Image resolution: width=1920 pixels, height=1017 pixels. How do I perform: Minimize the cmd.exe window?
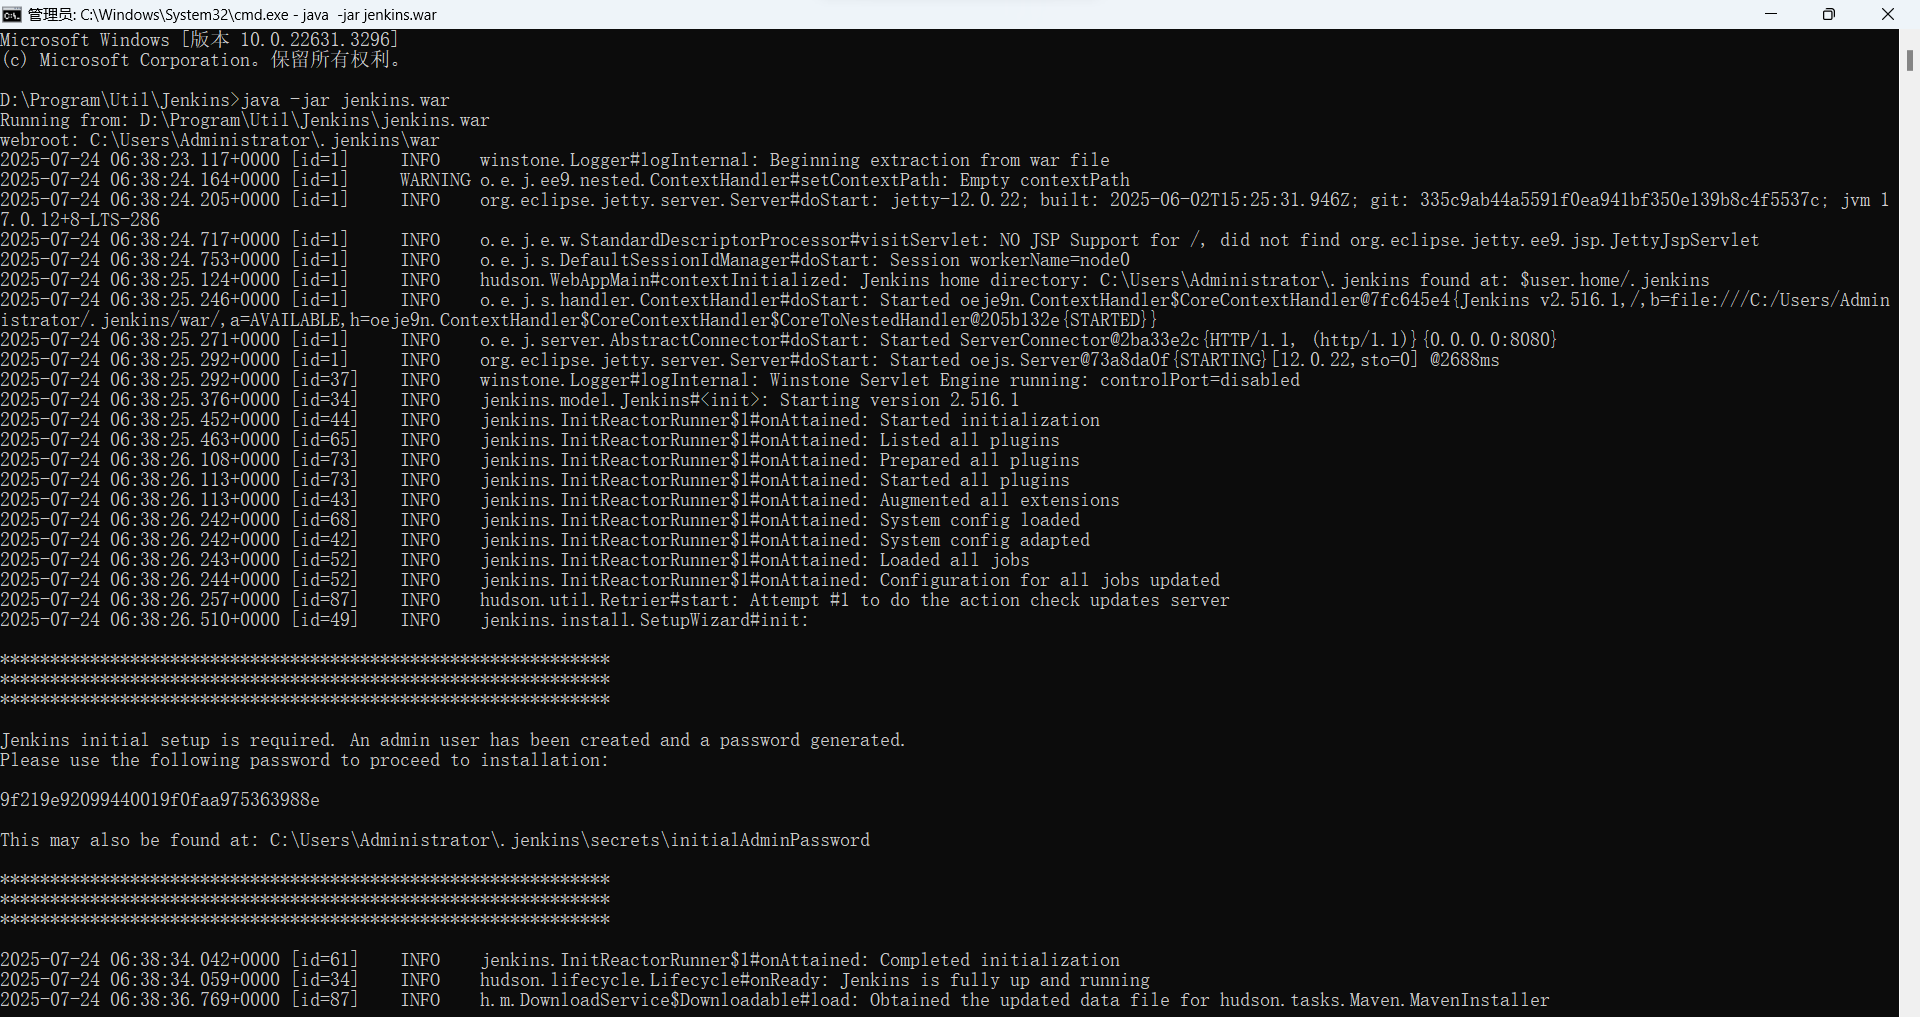pyautogui.click(x=1771, y=14)
